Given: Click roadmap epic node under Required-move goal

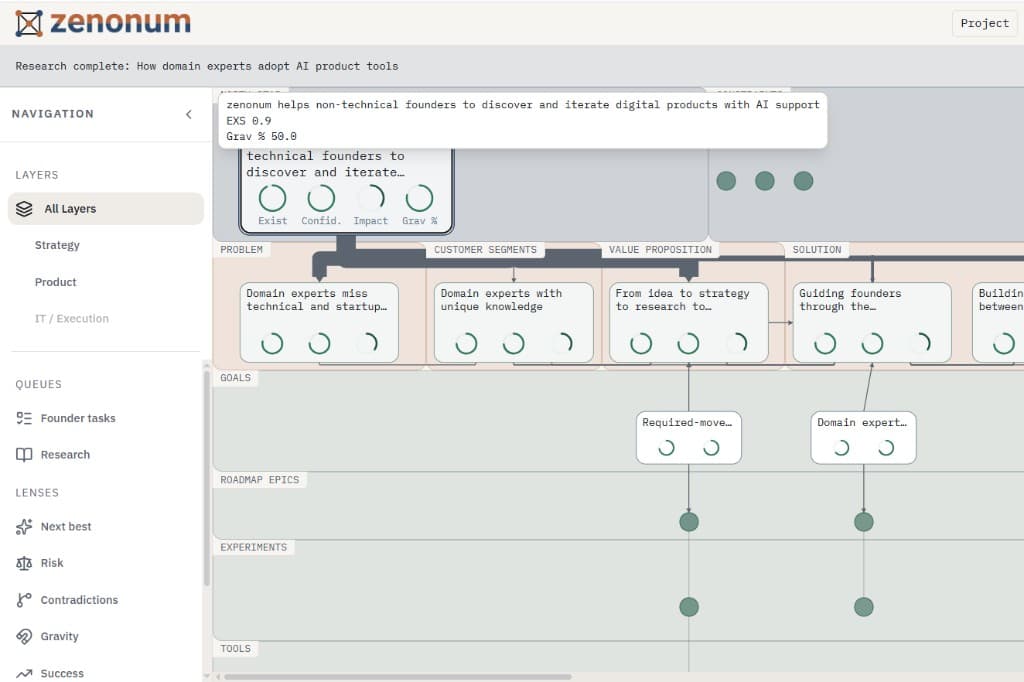Looking at the screenshot, I should tap(689, 522).
